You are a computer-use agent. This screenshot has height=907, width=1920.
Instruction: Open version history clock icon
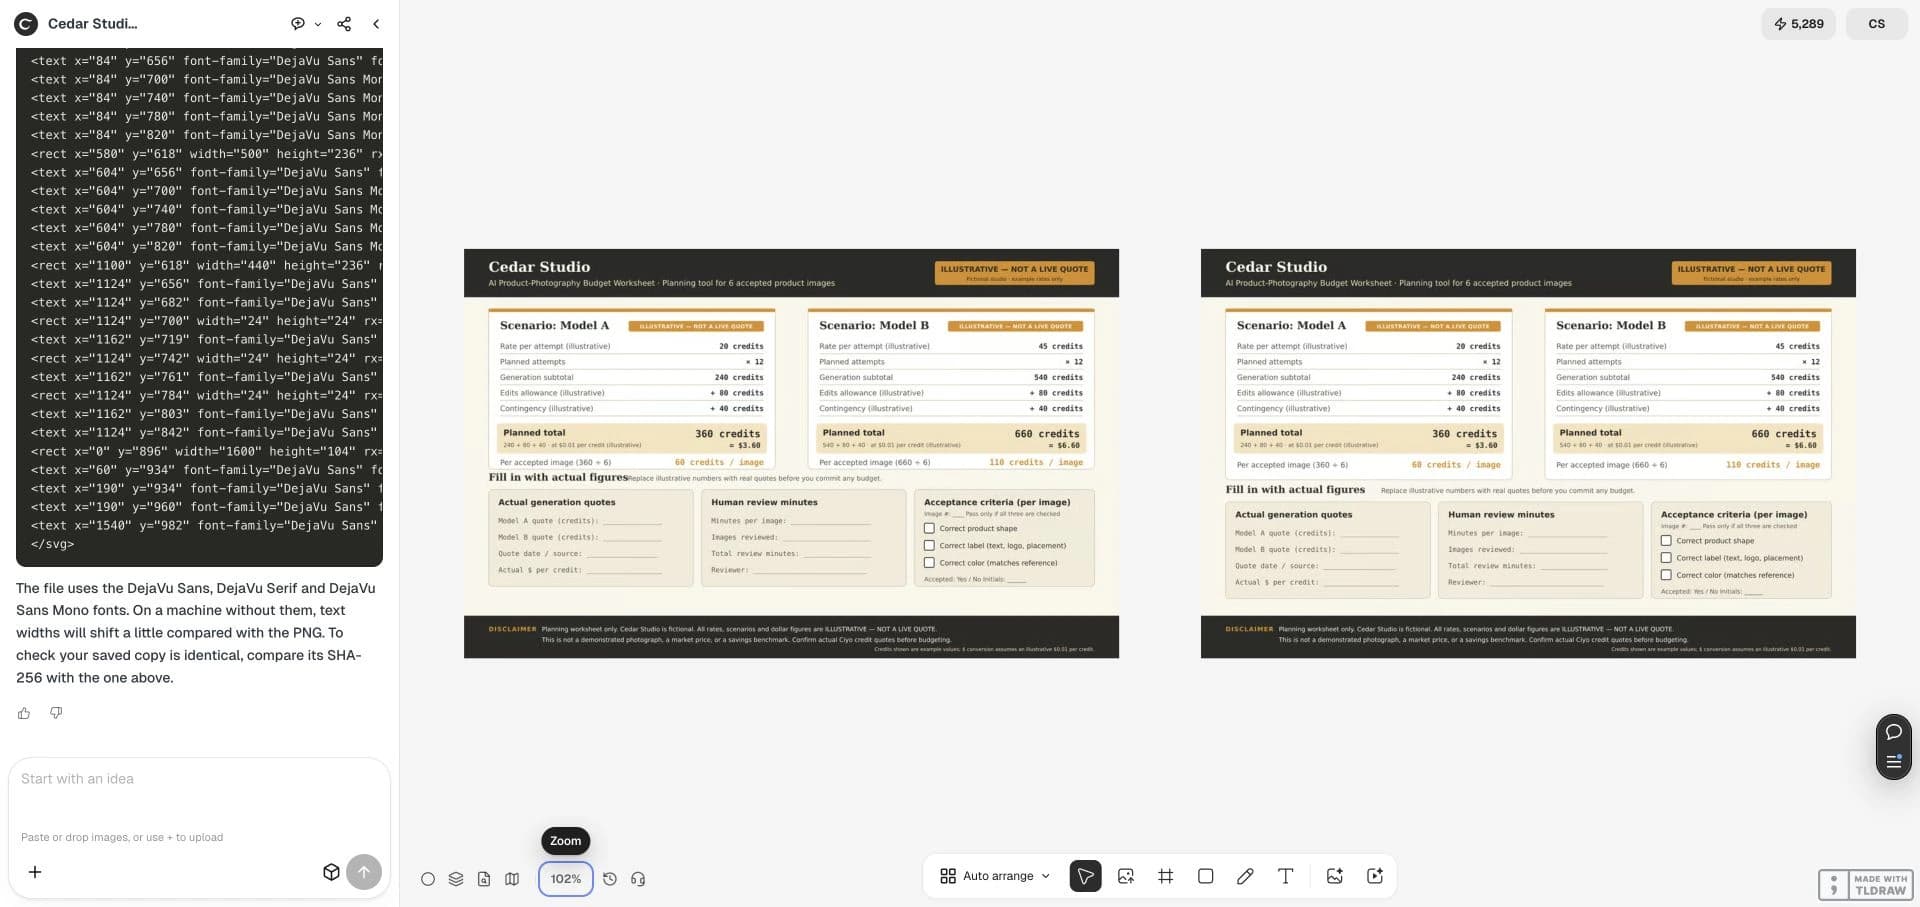[610, 879]
